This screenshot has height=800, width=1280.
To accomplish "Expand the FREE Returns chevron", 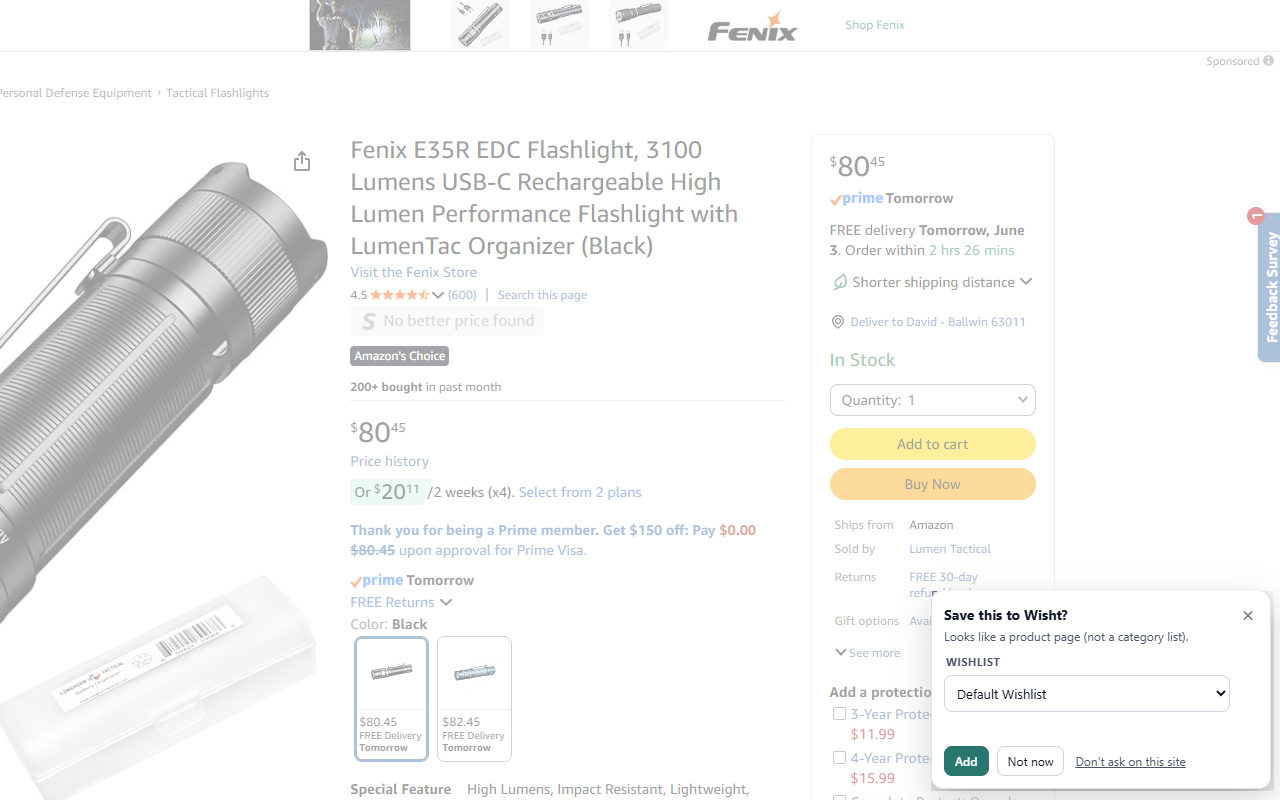I will click(x=446, y=602).
